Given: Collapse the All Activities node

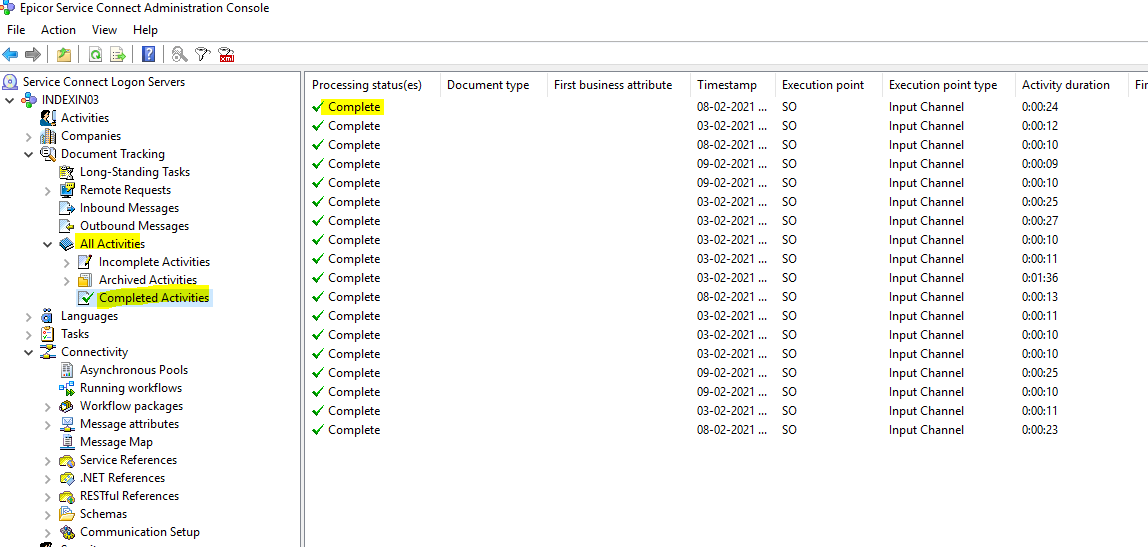Looking at the screenshot, I should tap(48, 244).
